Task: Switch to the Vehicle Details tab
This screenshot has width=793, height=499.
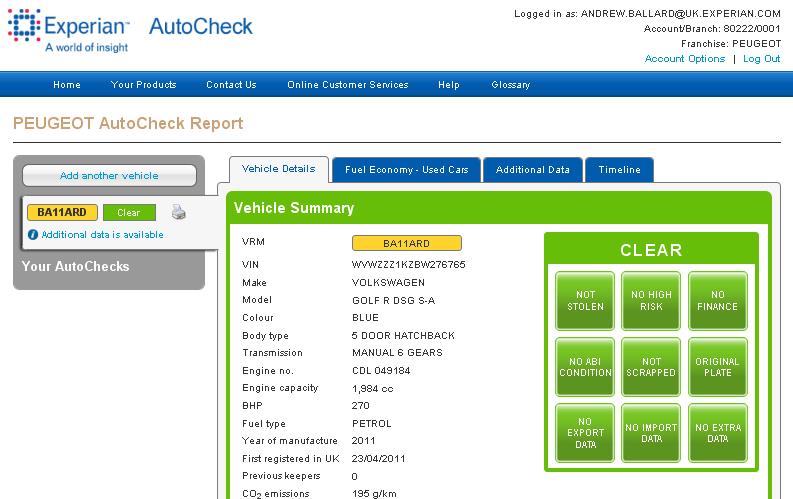Action: point(279,169)
